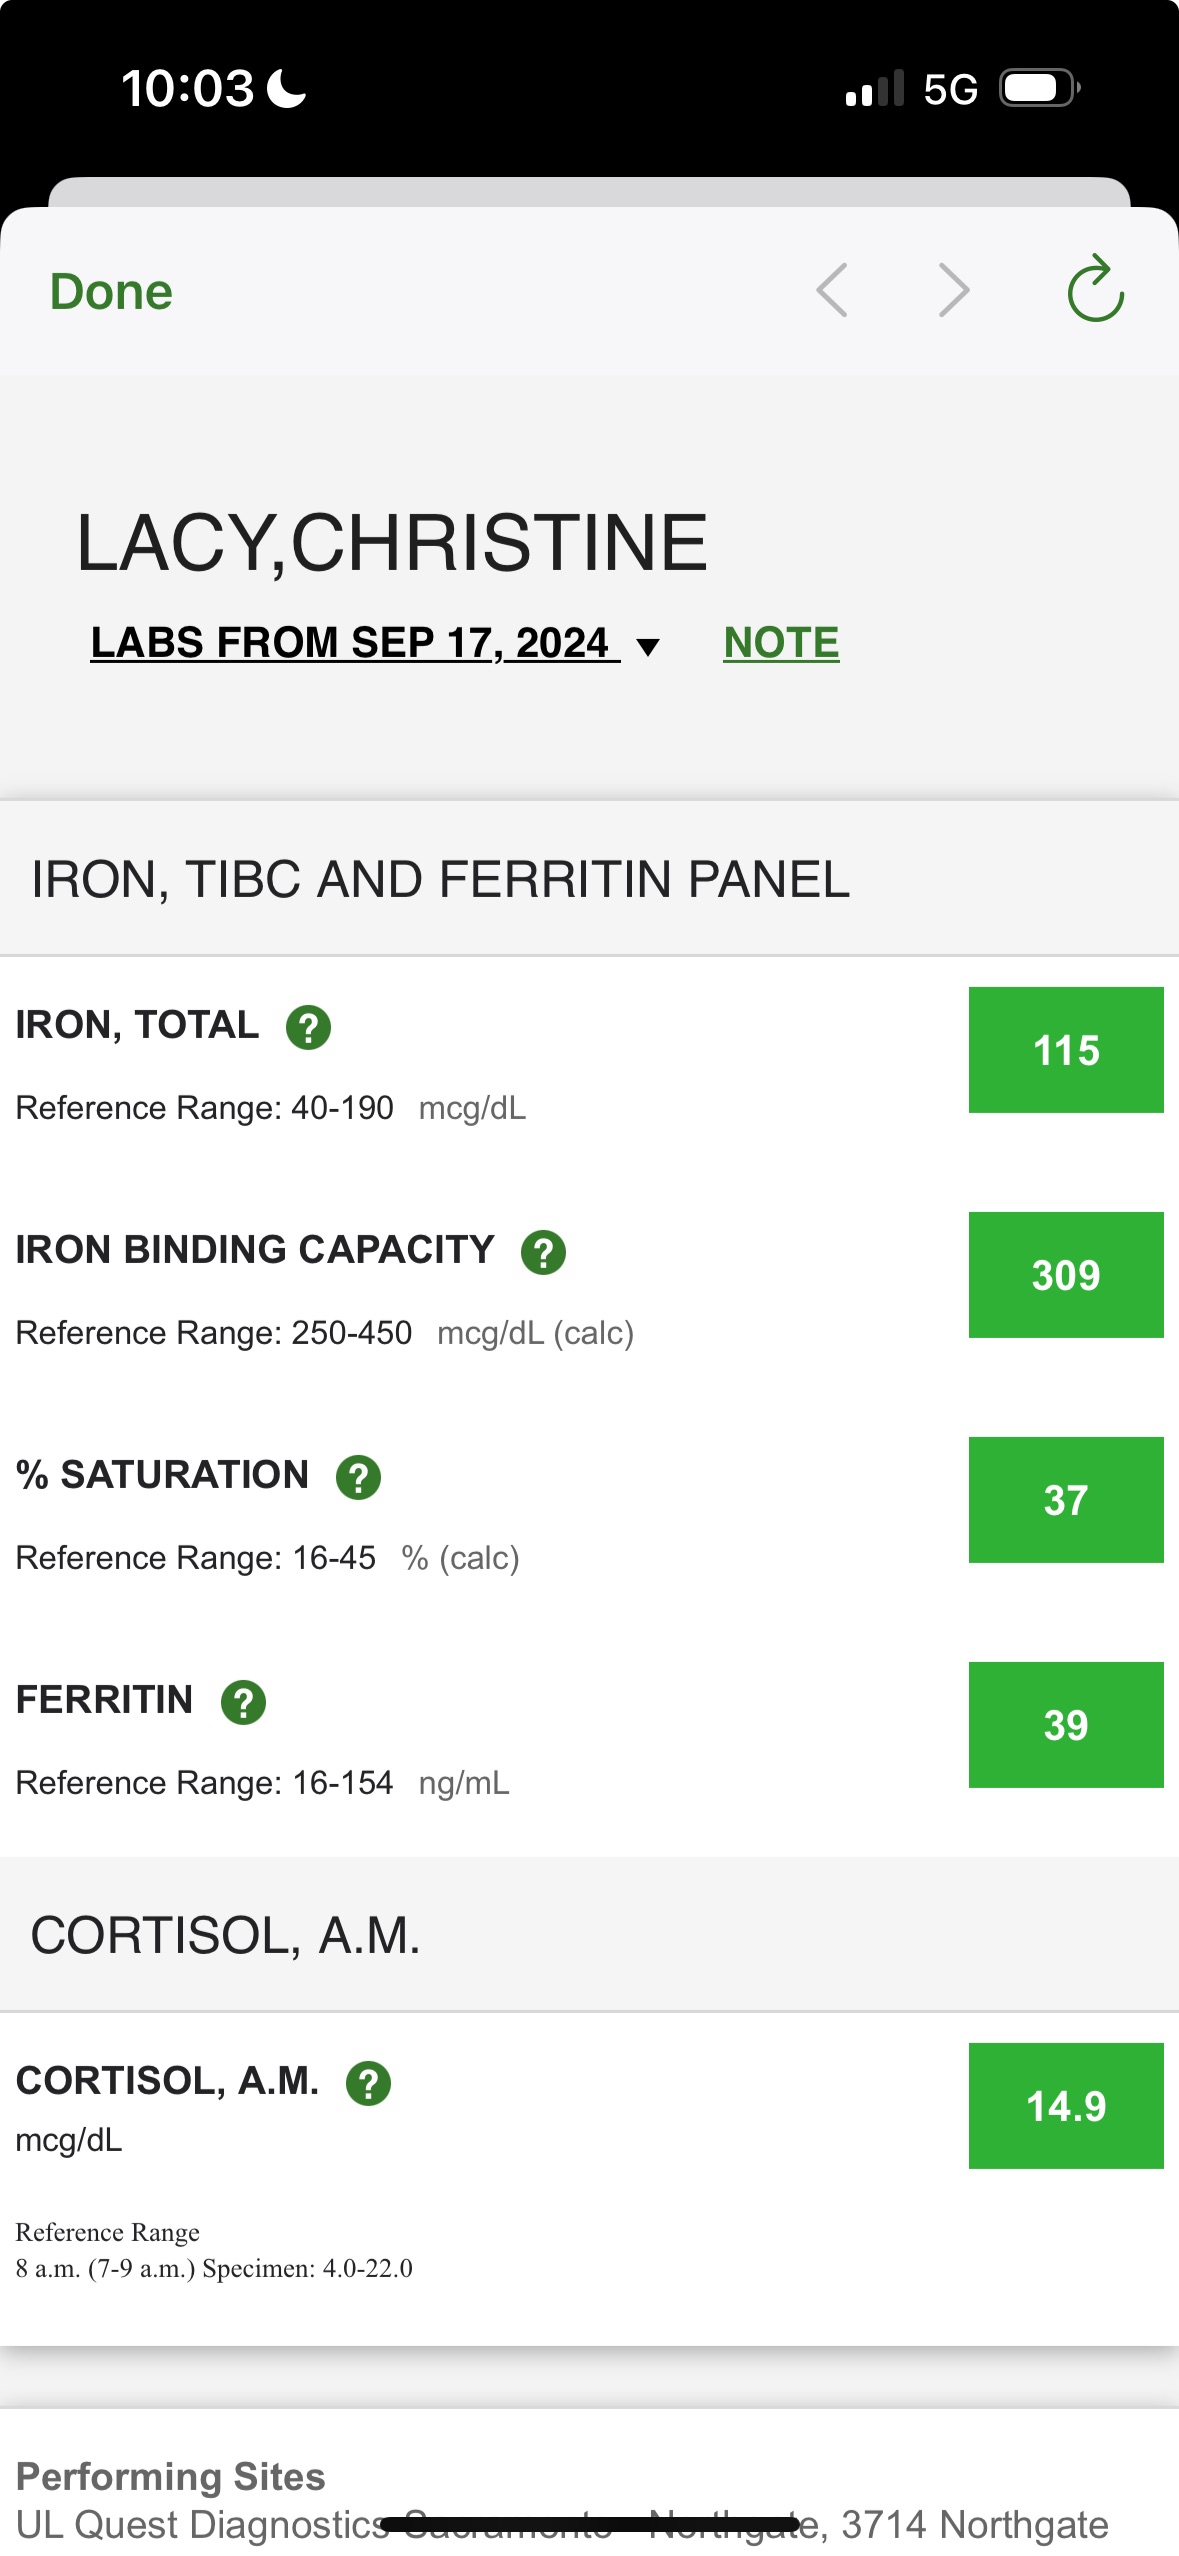Select the Cortisol, A.M. section header
This screenshot has width=1179, height=2556.
[x=225, y=1935]
